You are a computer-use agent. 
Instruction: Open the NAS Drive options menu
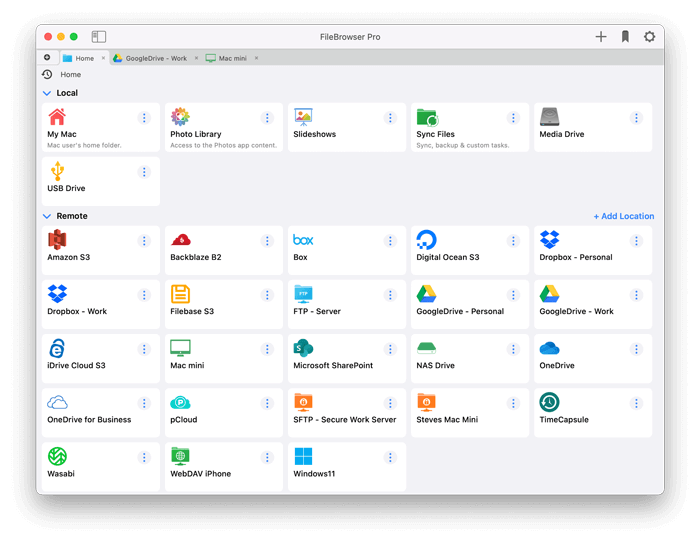click(x=513, y=349)
